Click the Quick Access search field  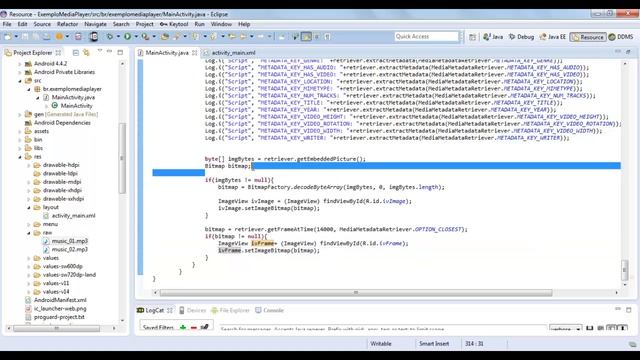point(426,36)
